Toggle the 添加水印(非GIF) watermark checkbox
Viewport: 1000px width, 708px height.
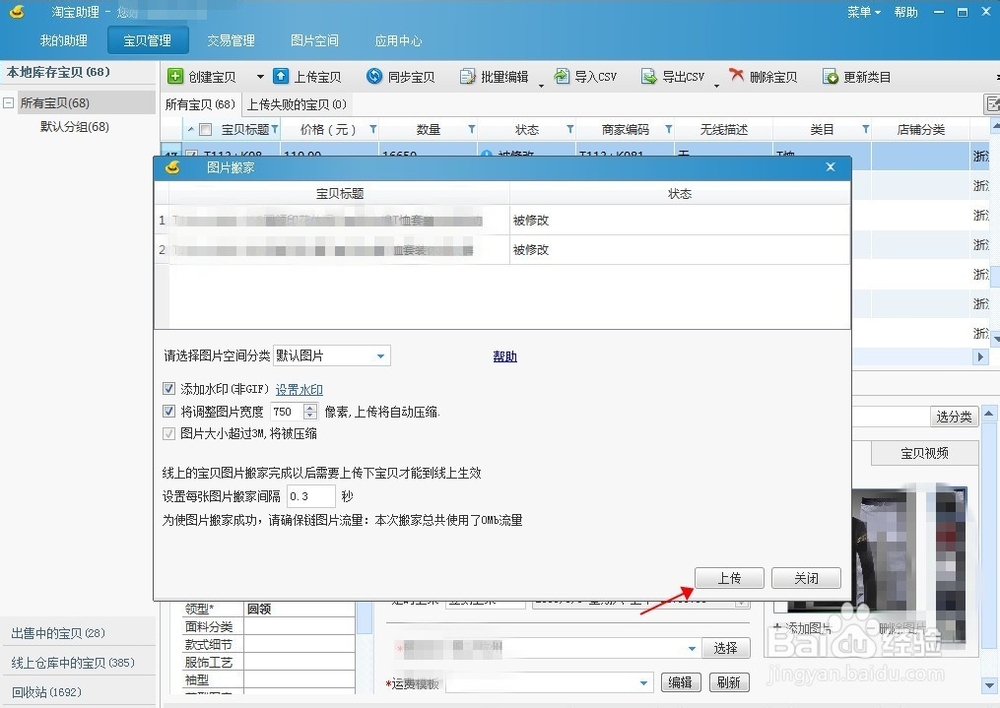(170, 389)
